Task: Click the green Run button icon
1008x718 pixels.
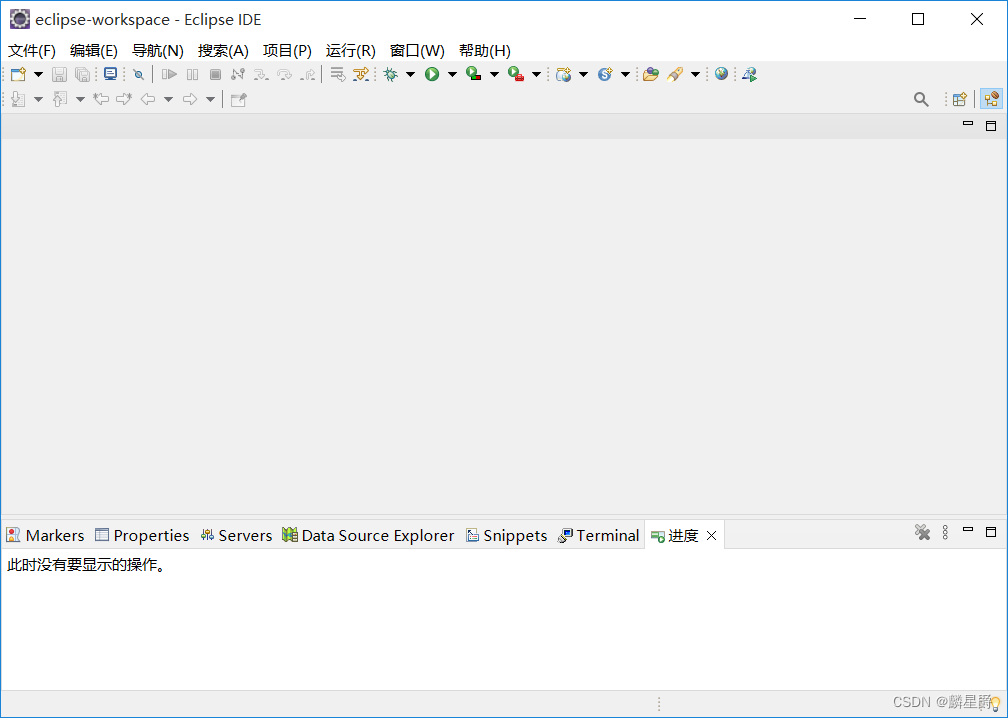Action: (x=432, y=74)
